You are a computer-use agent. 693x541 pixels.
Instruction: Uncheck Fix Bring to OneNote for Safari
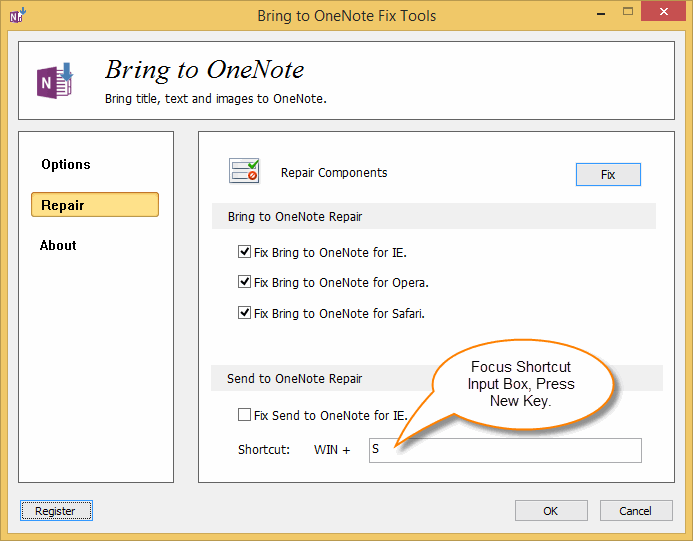244,313
